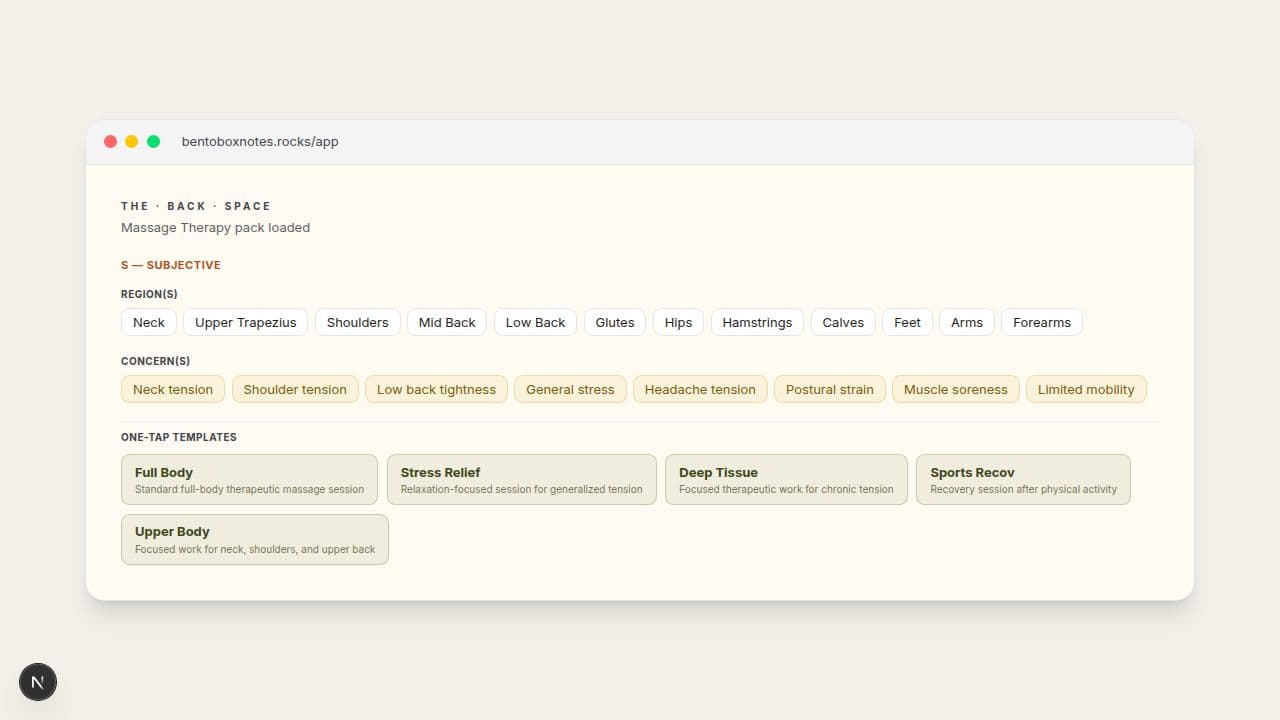The height and width of the screenshot is (720, 1280).
Task: Select the Neck region chip
Action: click(x=149, y=322)
